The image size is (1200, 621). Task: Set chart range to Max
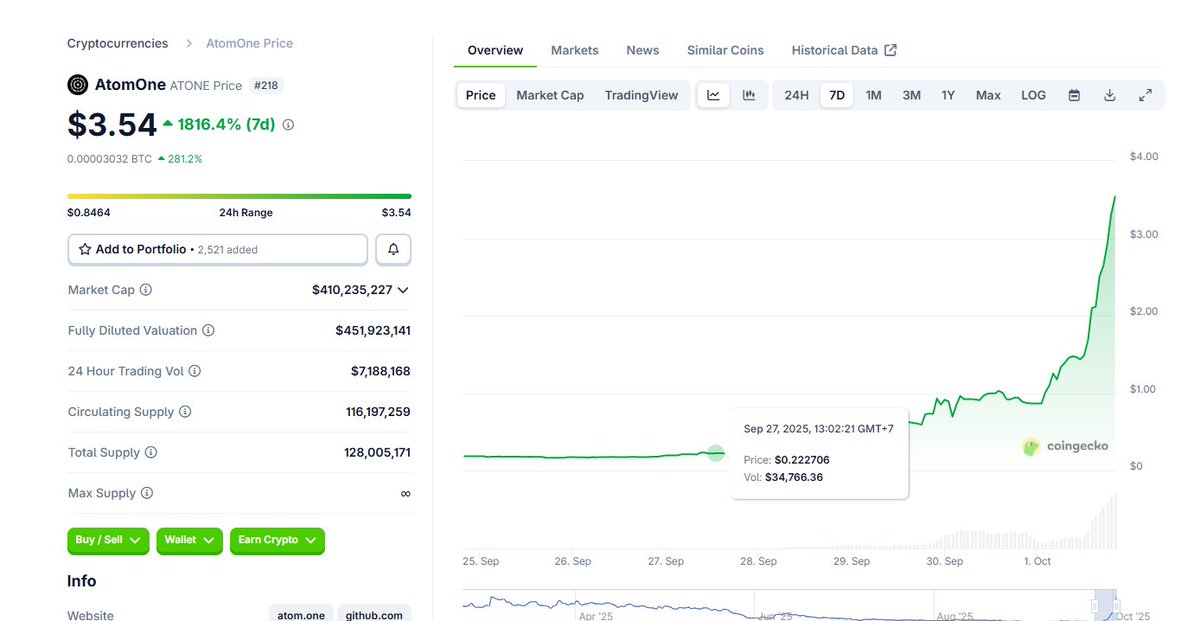pos(988,95)
